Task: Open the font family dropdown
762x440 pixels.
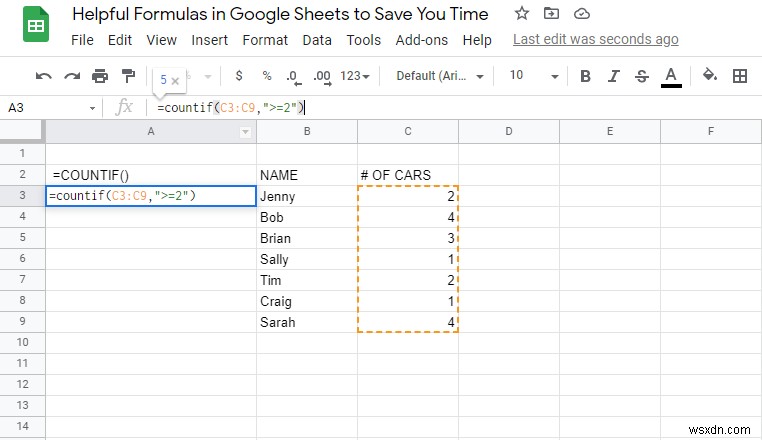Action: (440, 76)
